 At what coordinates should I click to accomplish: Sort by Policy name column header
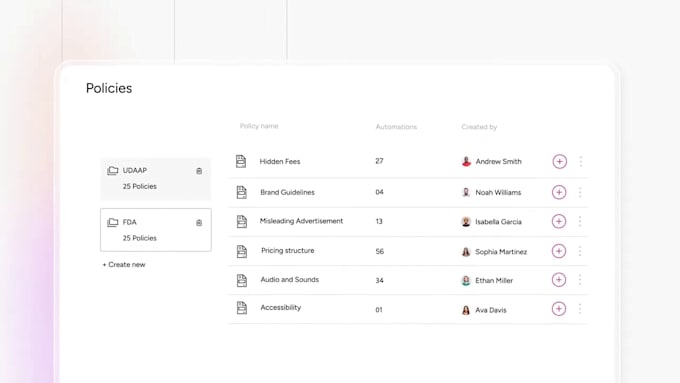click(259, 126)
